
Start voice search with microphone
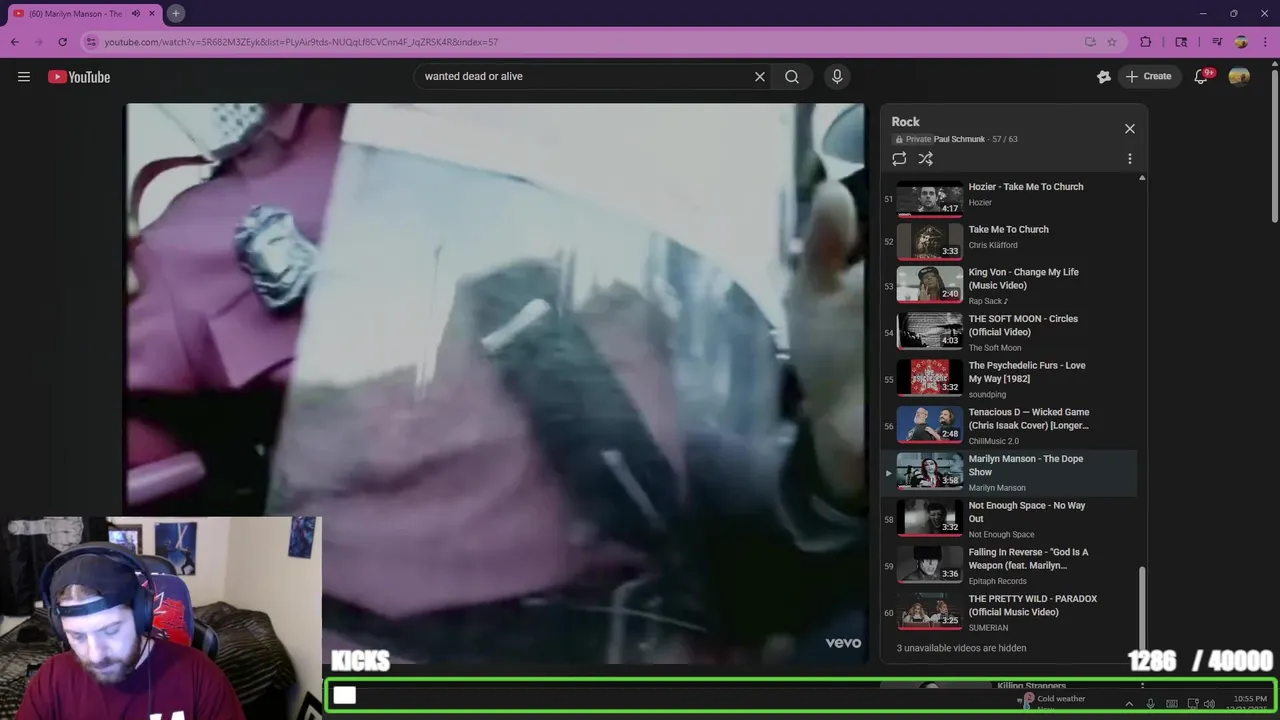click(x=838, y=77)
